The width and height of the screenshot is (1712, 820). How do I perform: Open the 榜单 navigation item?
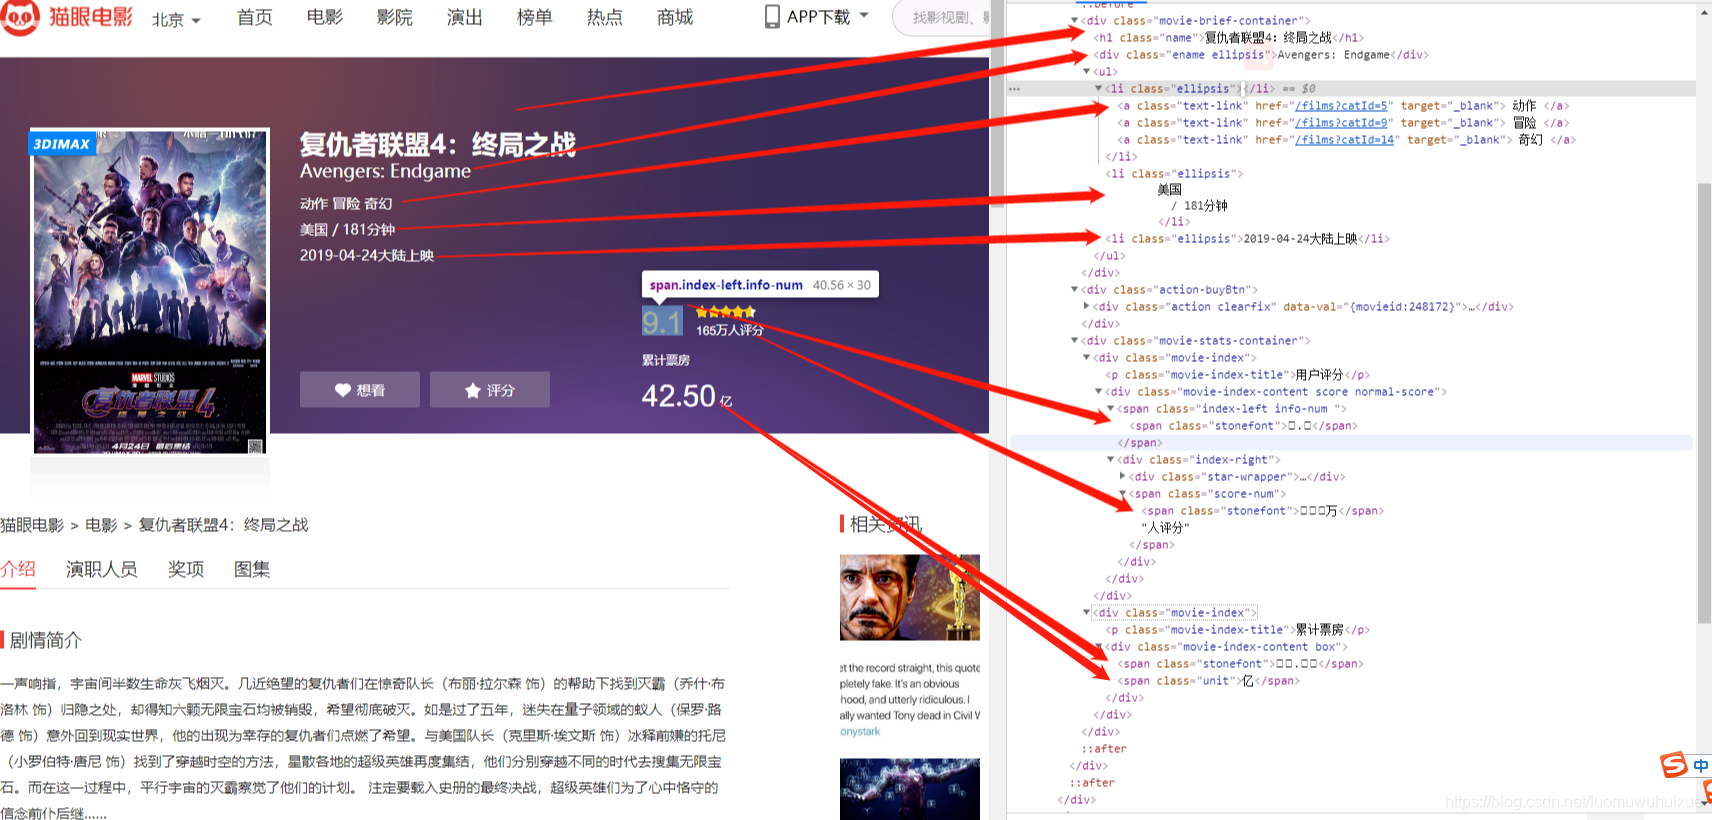pos(534,17)
